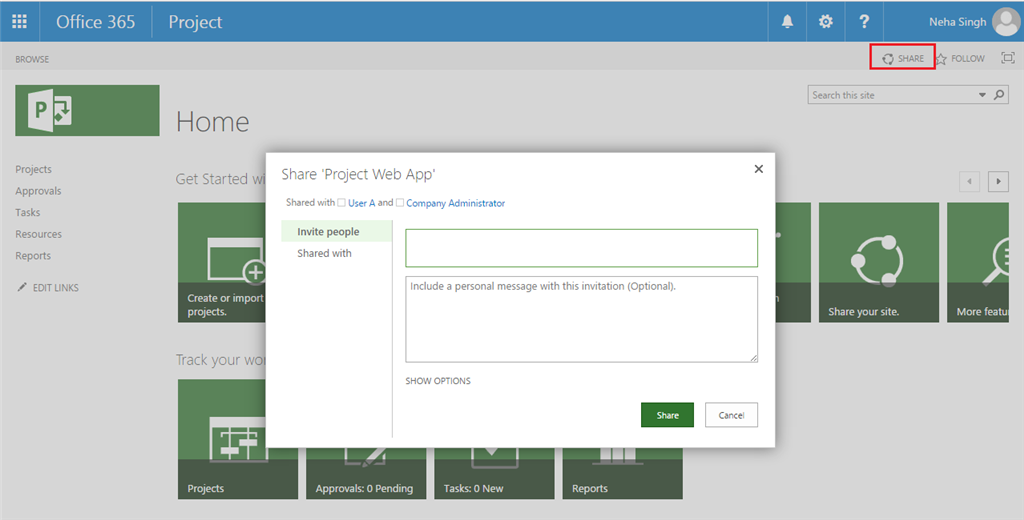Click the SHARE button in the ribbon
This screenshot has height=520, width=1024.
point(903,58)
